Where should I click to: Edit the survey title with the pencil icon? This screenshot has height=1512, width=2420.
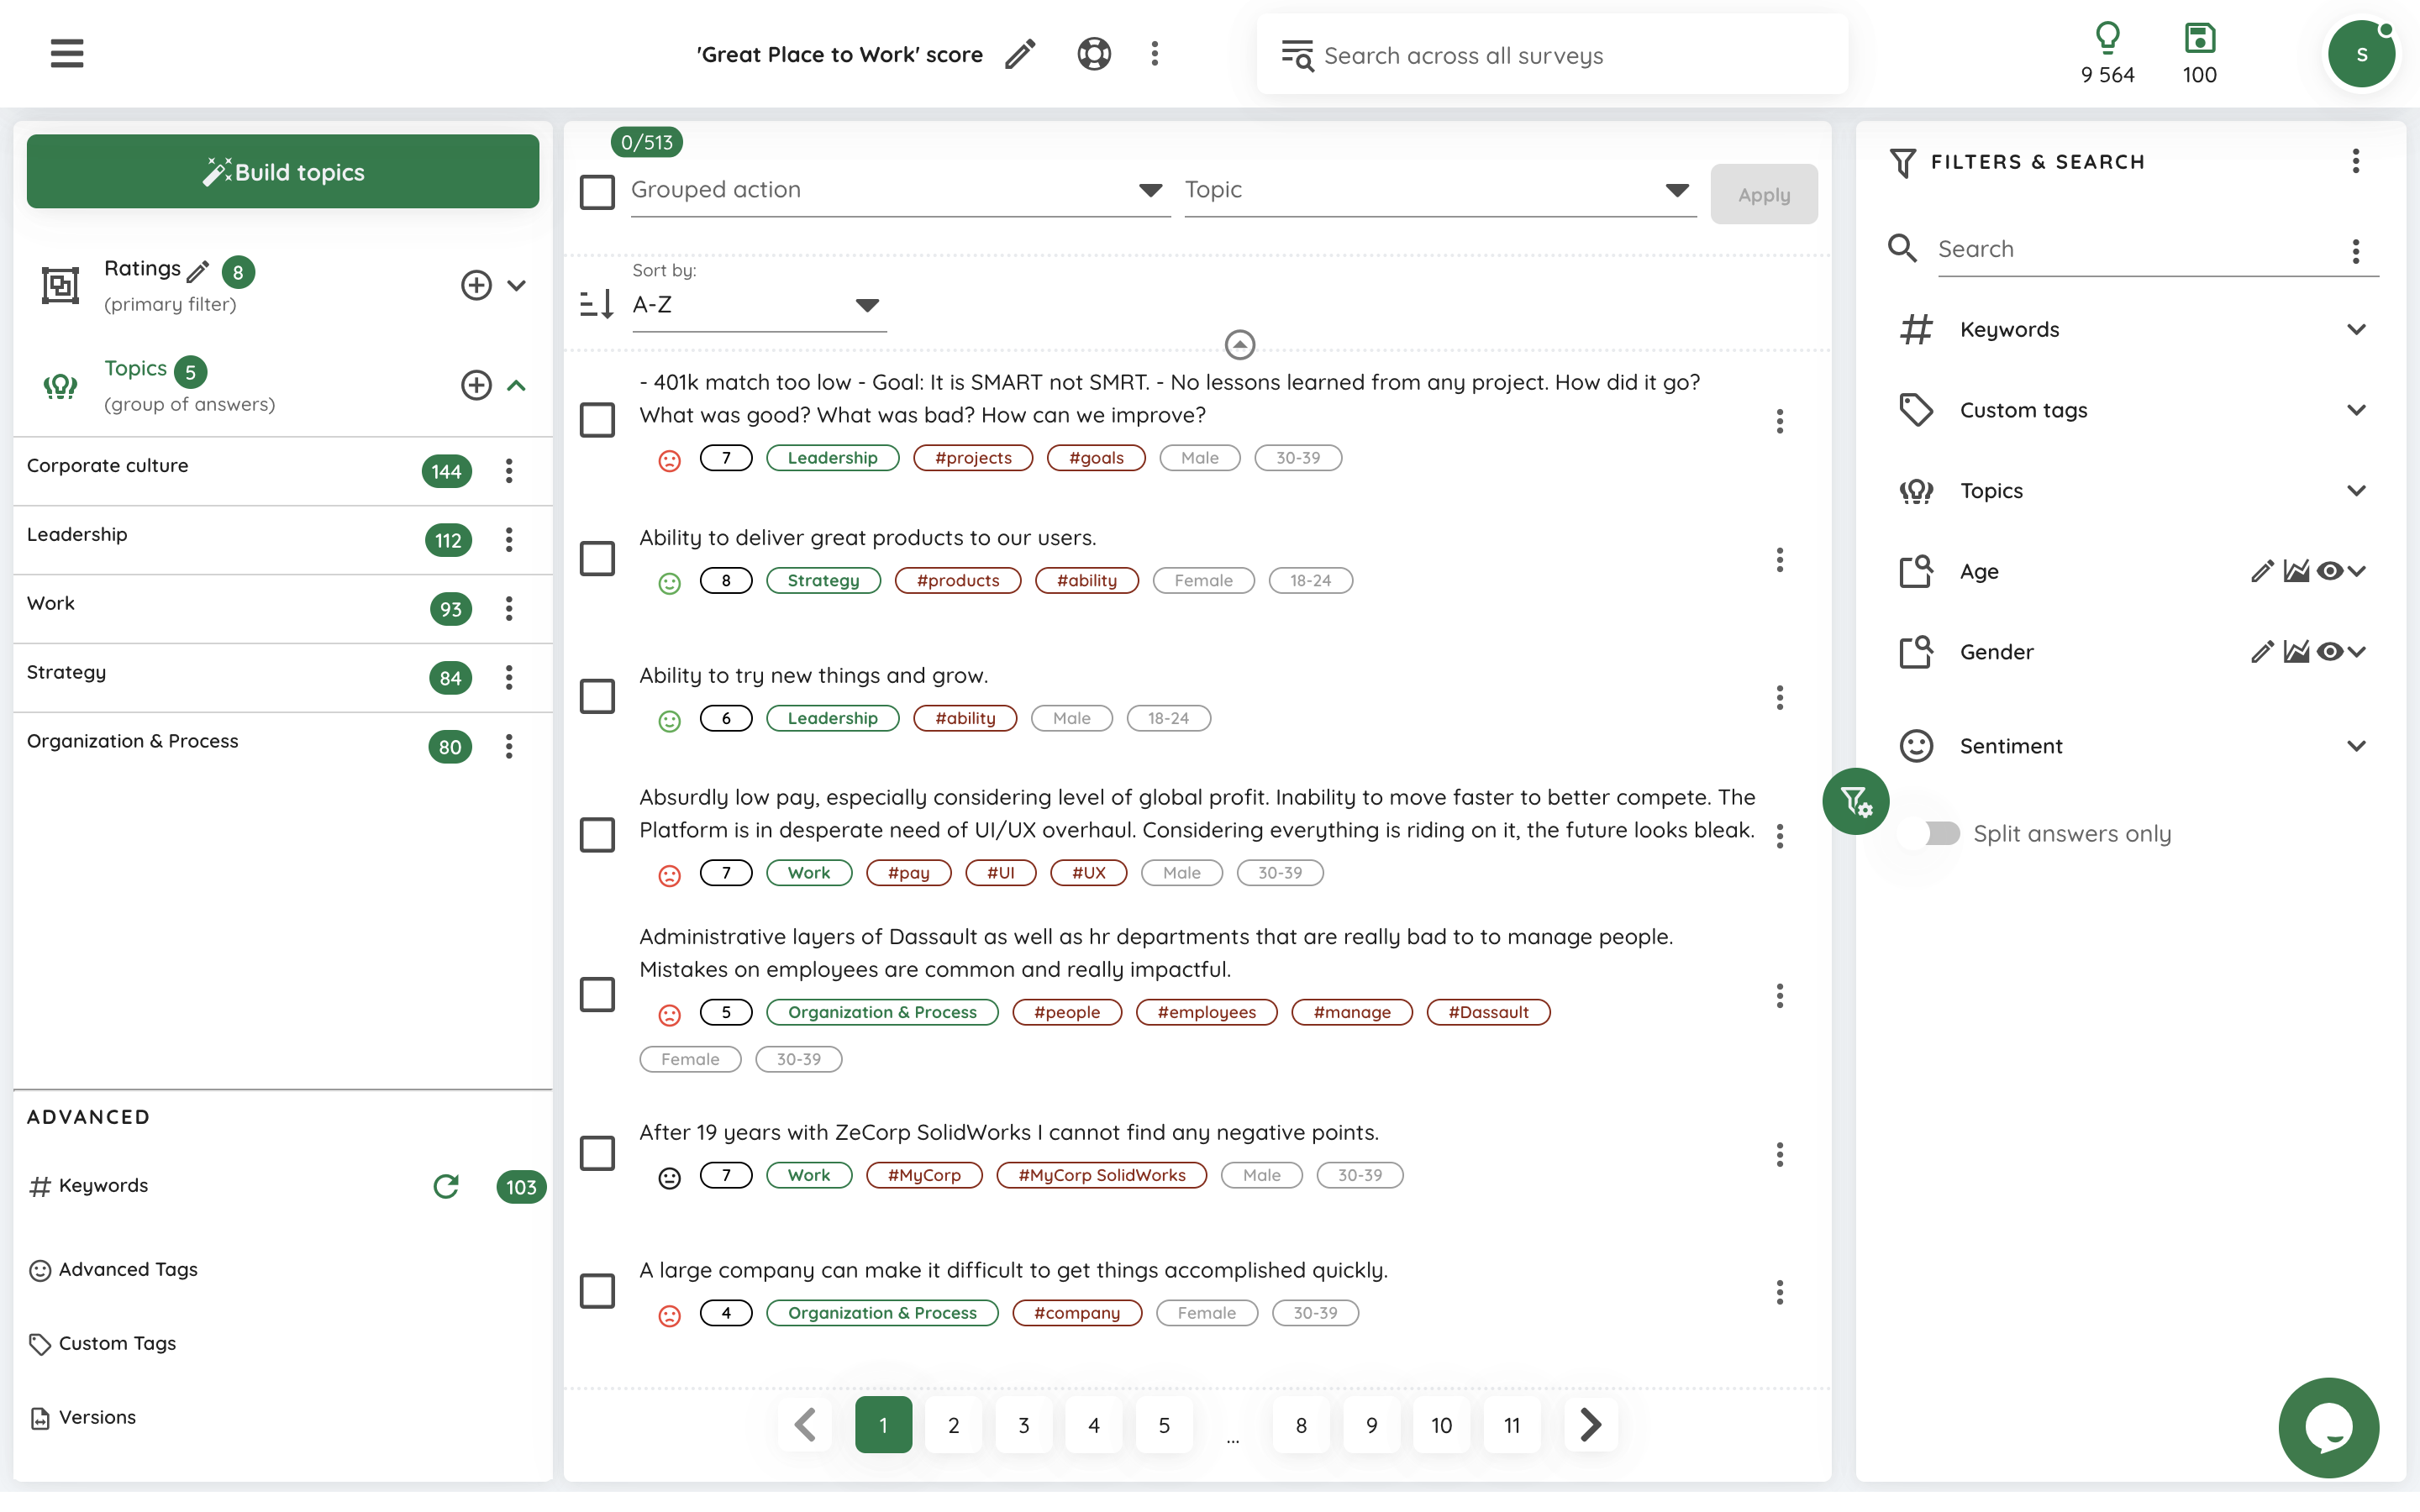point(1020,54)
